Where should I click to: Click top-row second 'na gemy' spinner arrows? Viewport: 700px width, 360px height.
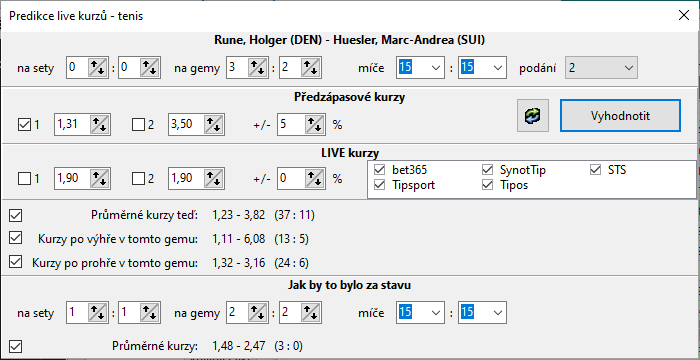pos(311,68)
